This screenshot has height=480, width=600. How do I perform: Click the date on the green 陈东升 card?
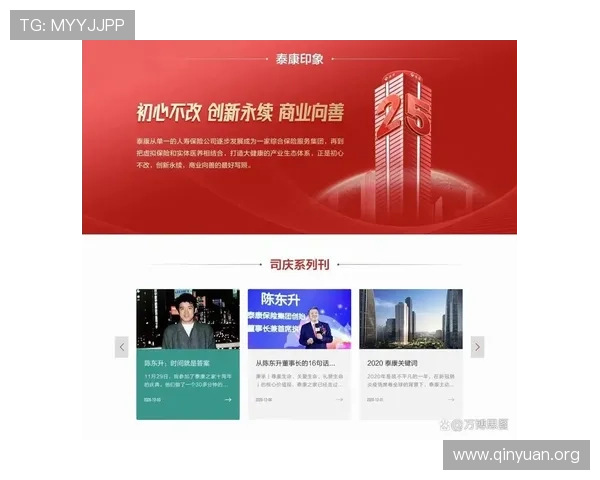click(152, 400)
